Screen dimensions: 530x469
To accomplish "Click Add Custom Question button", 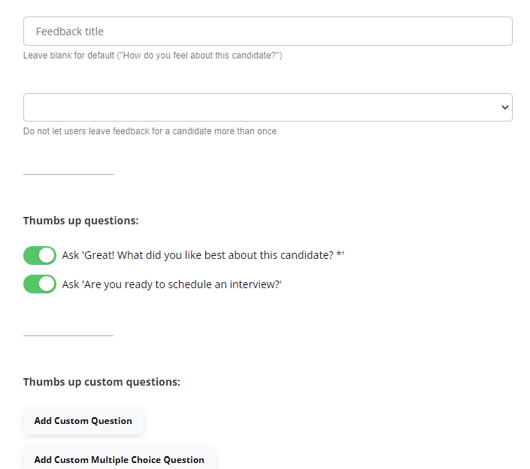I will 83,421.
